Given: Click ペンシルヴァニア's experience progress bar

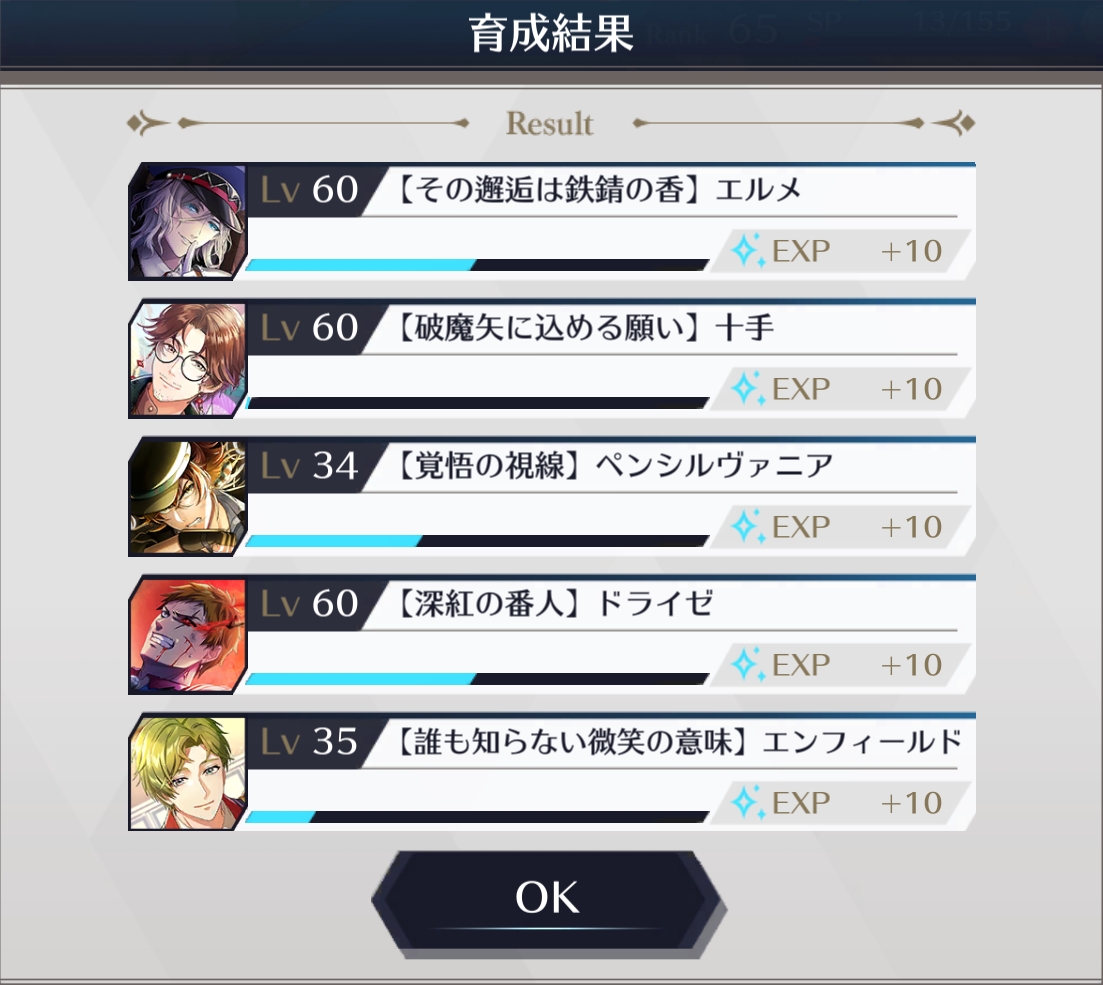Looking at the screenshot, I should 477,540.
